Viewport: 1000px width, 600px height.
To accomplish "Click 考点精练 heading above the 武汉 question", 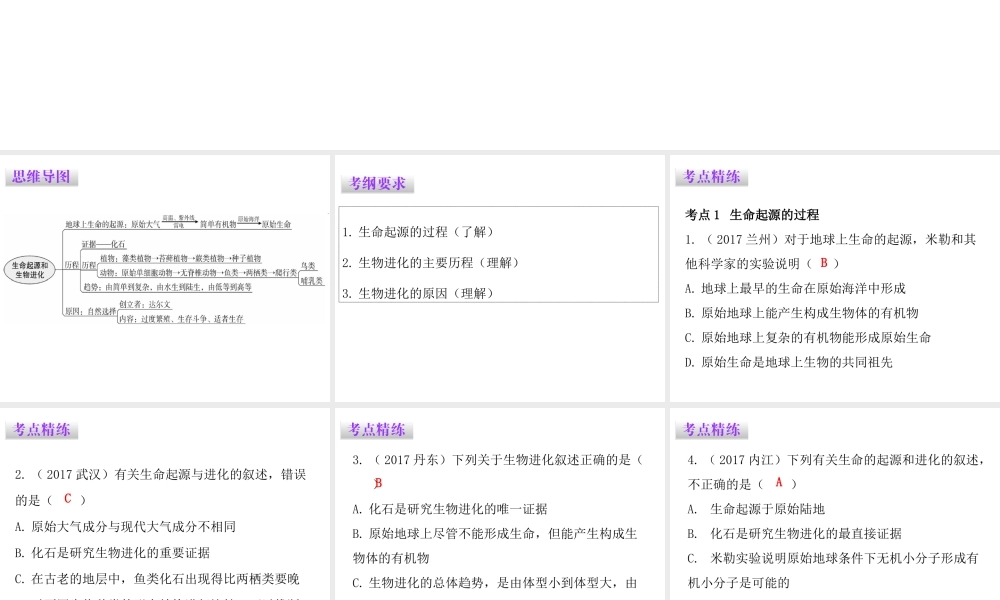I will [41, 430].
